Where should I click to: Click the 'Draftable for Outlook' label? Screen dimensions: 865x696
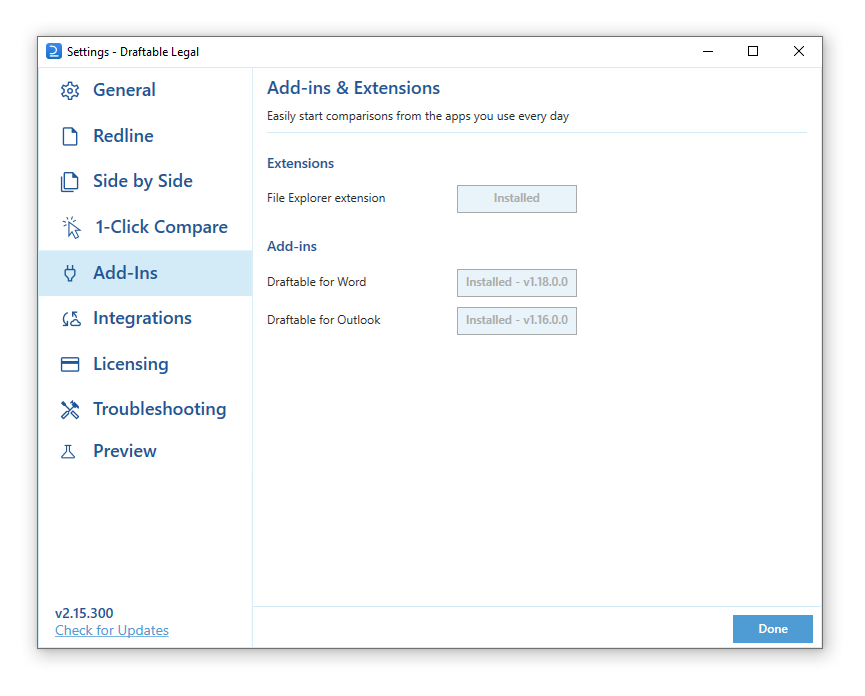click(x=324, y=320)
